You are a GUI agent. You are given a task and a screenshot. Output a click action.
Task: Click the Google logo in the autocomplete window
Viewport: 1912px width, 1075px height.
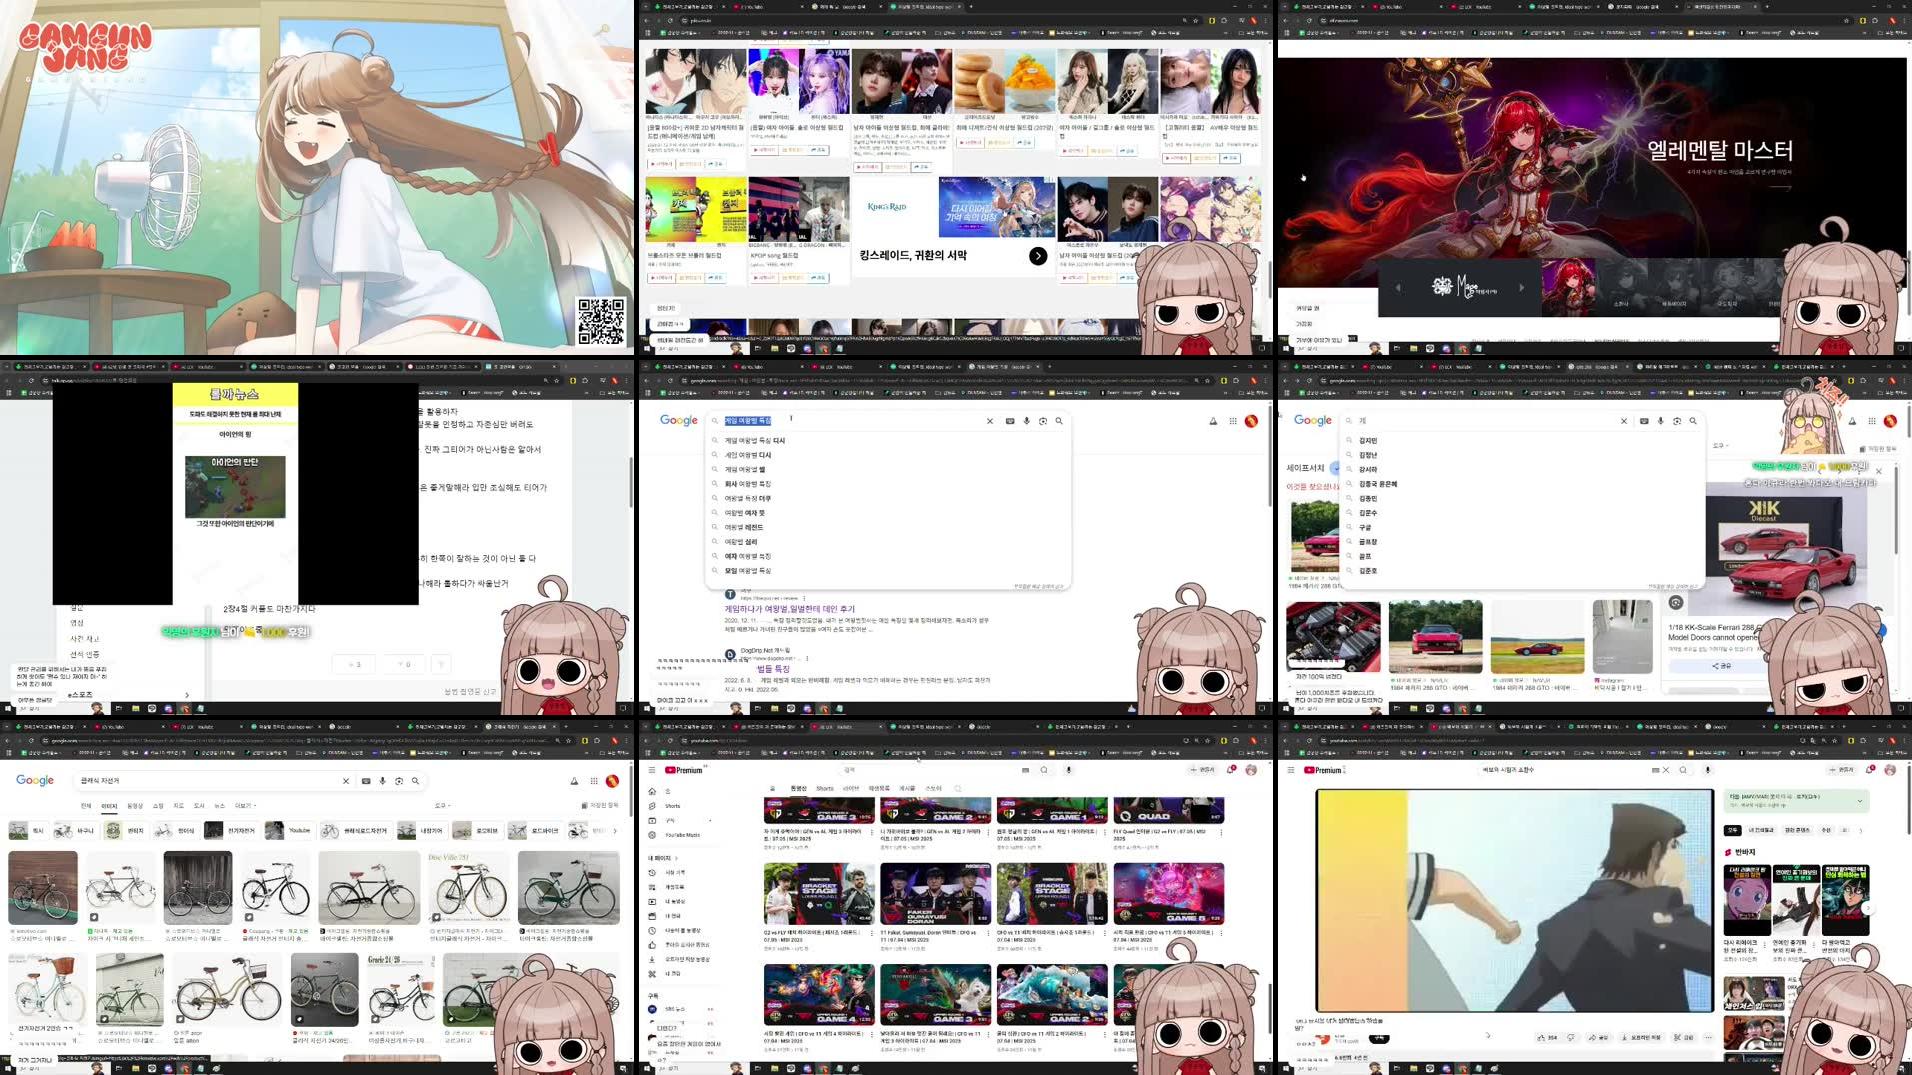click(x=679, y=421)
